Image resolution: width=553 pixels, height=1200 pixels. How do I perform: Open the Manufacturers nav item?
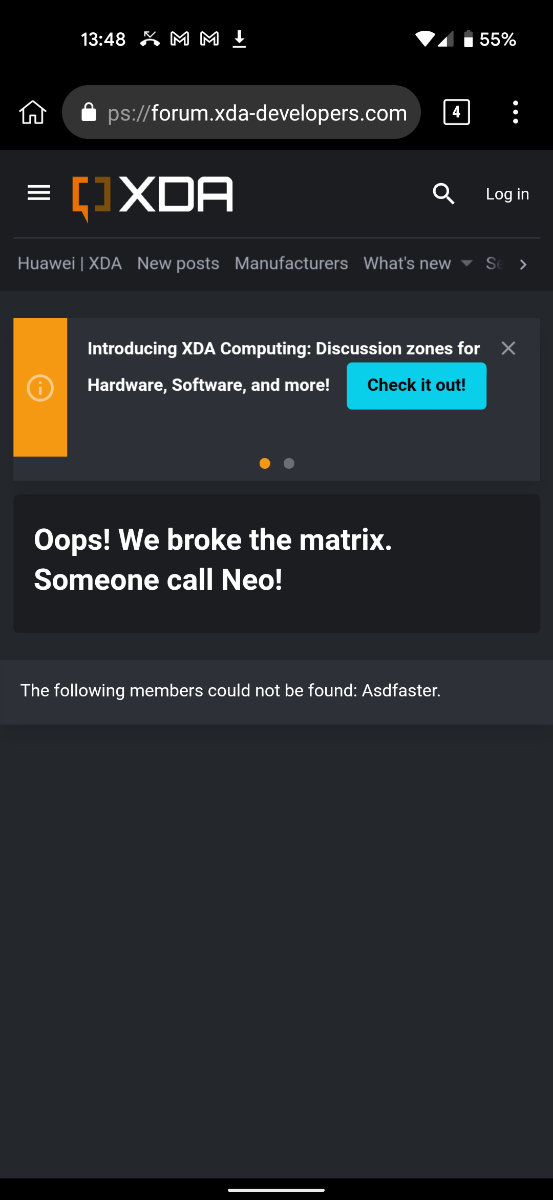pos(291,263)
